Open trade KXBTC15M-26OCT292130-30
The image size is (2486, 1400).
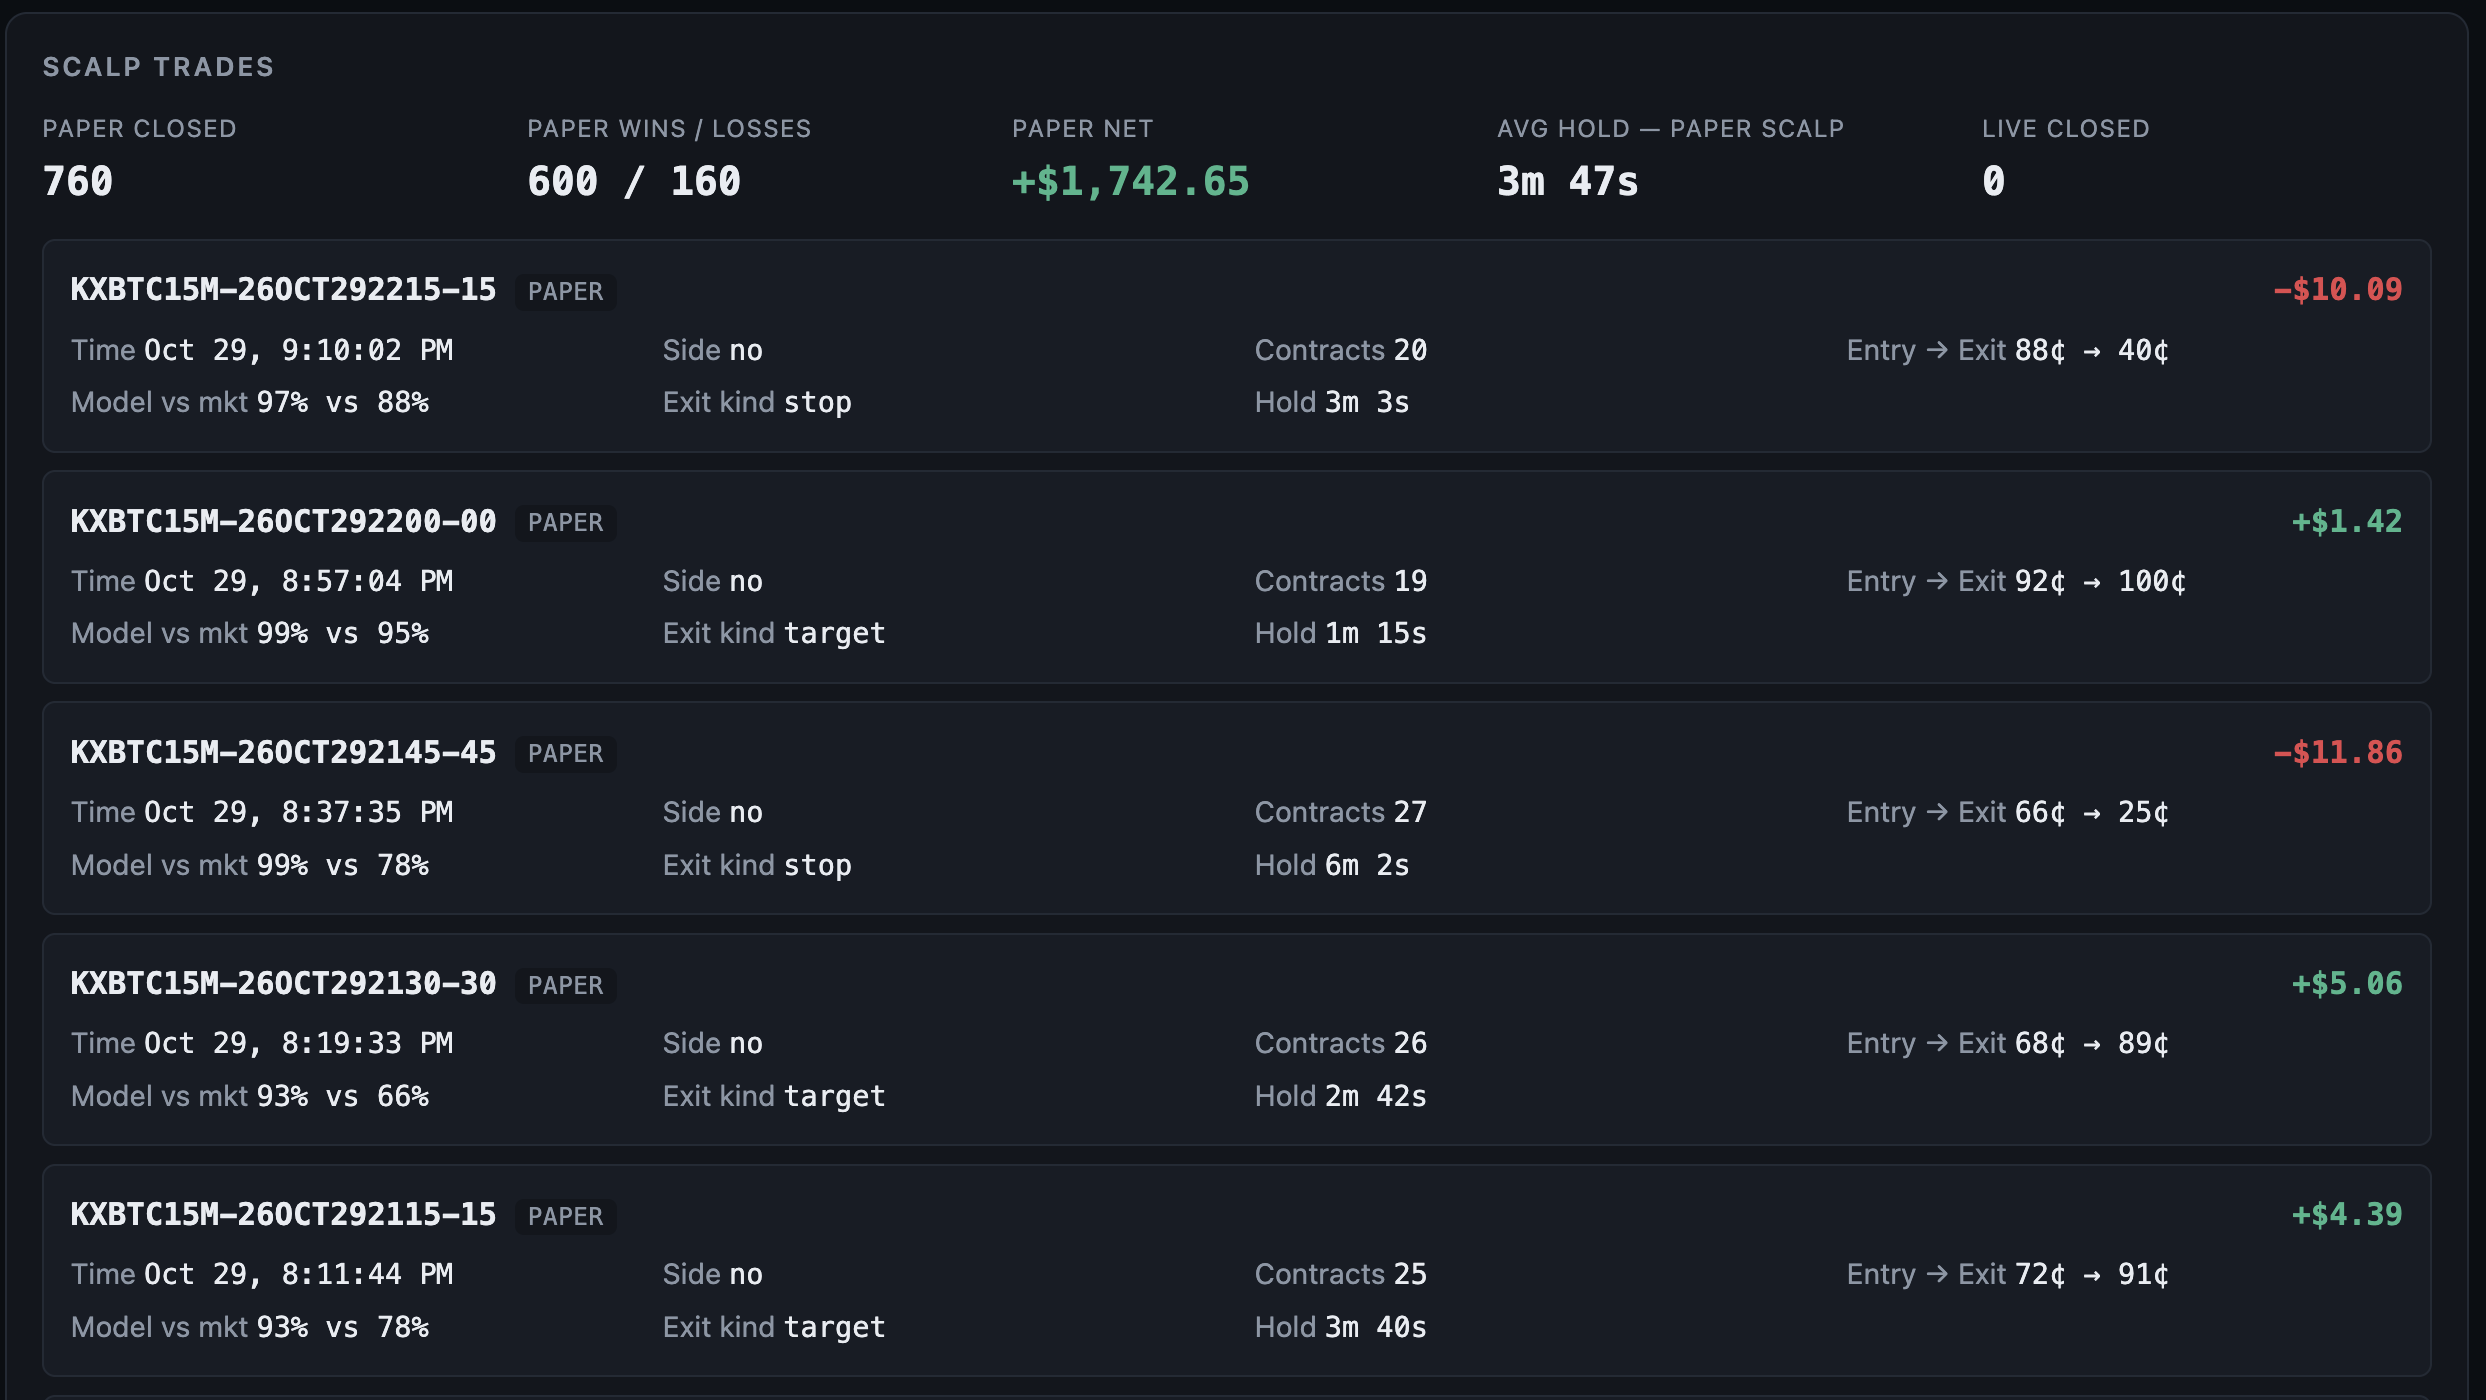pyautogui.click(x=283, y=983)
